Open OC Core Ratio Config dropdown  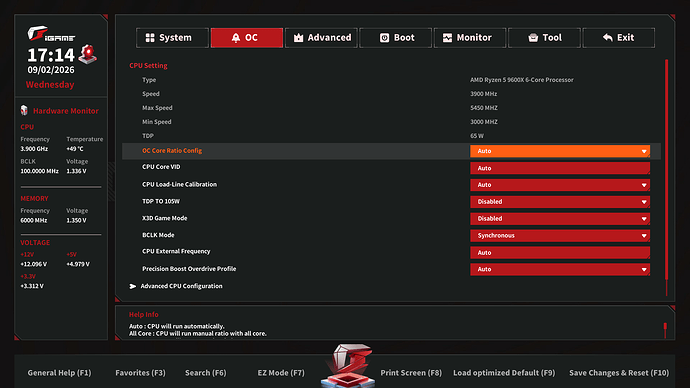pos(560,151)
